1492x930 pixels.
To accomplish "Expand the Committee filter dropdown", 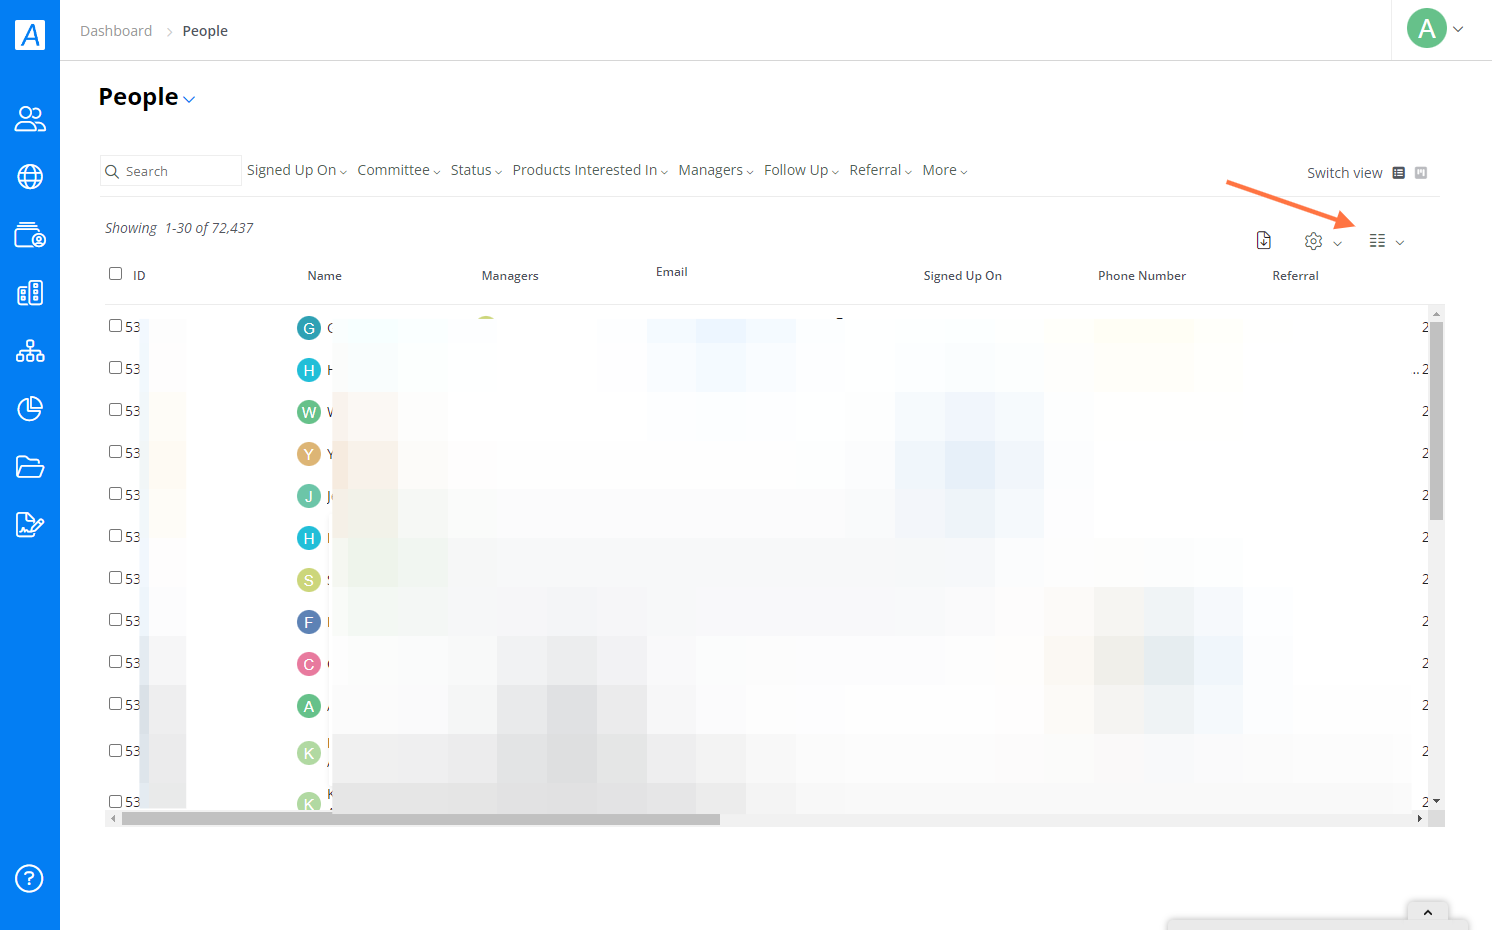I will coord(398,171).
